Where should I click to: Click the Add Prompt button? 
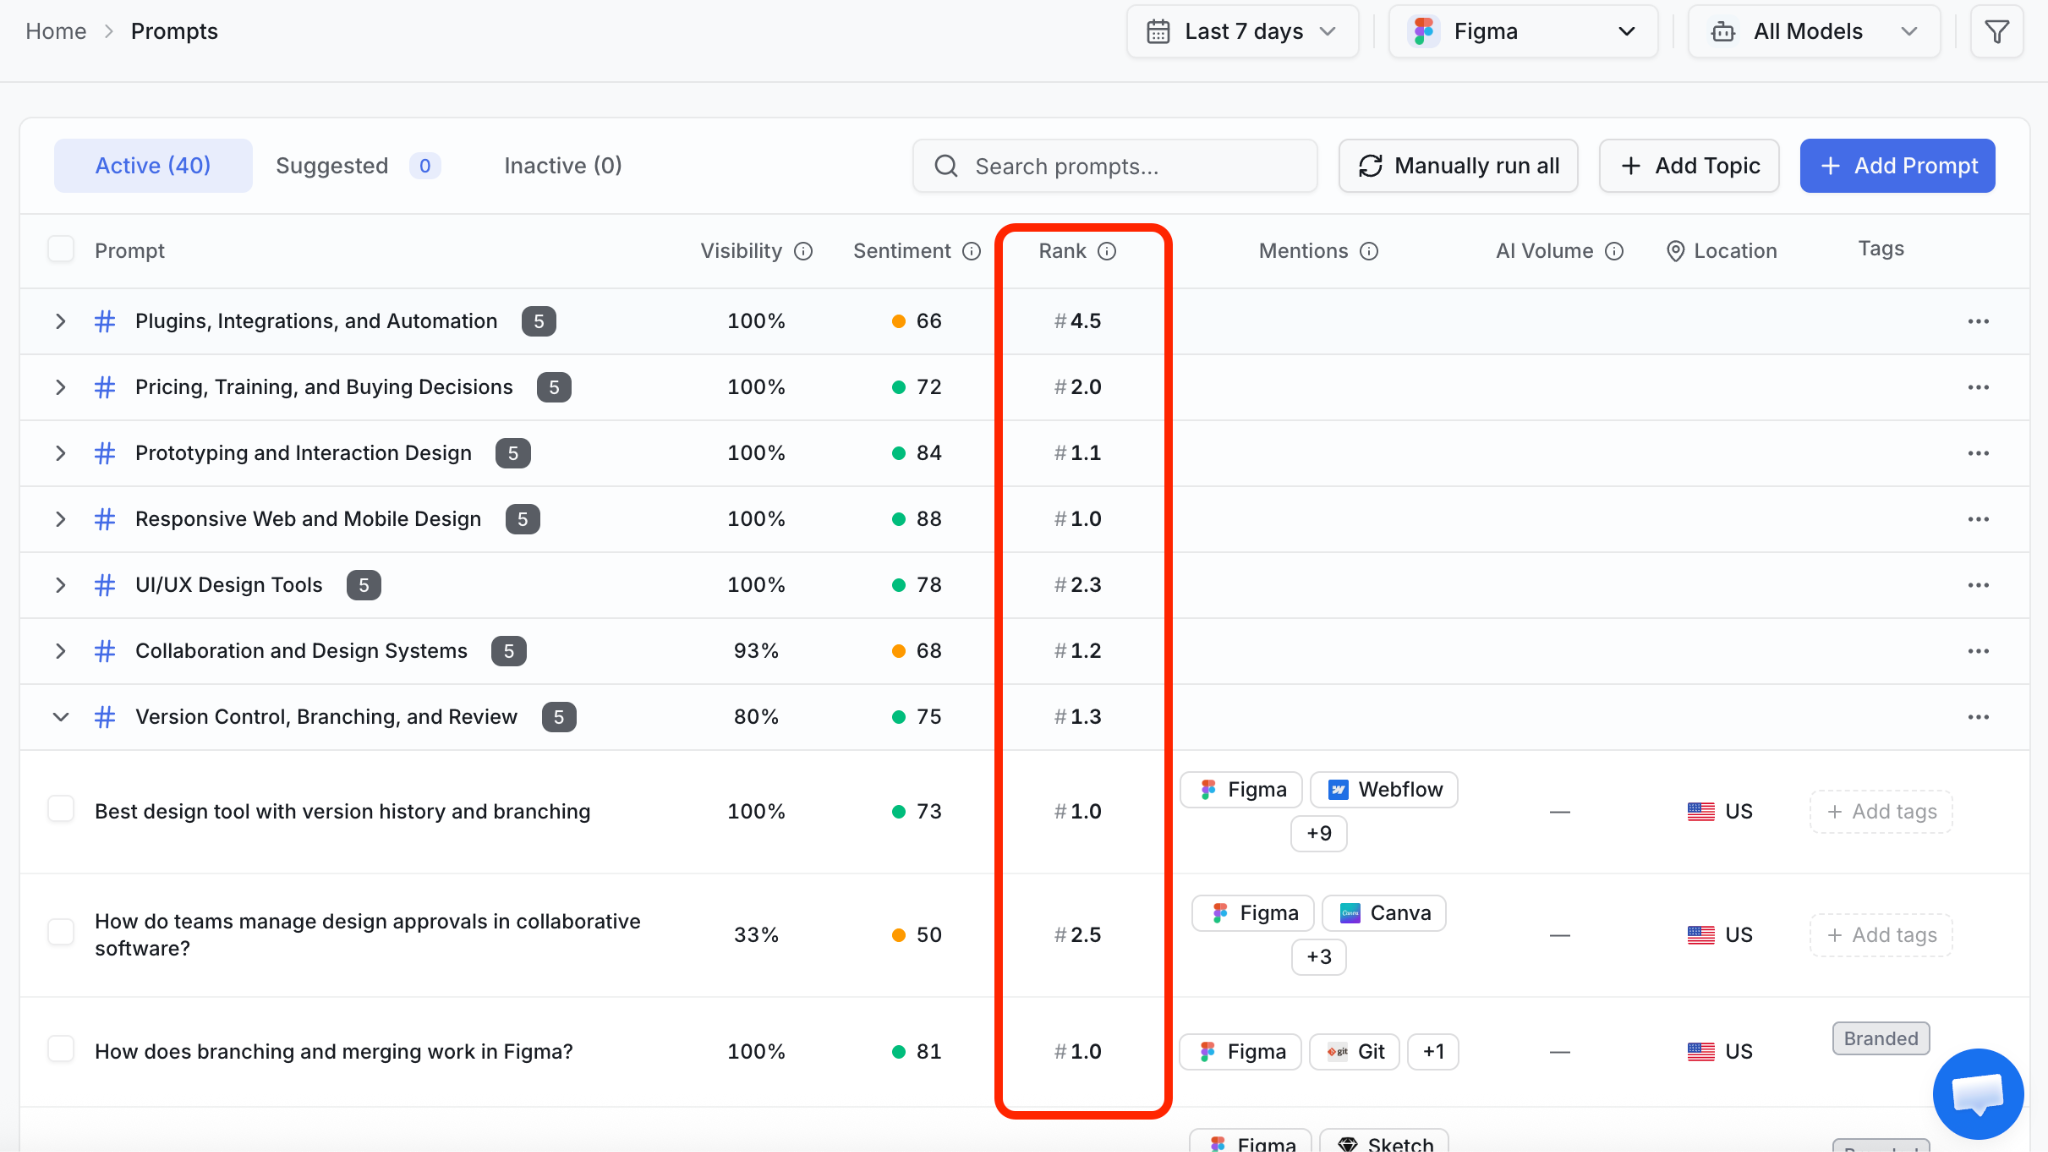[x=1898, y=166]
